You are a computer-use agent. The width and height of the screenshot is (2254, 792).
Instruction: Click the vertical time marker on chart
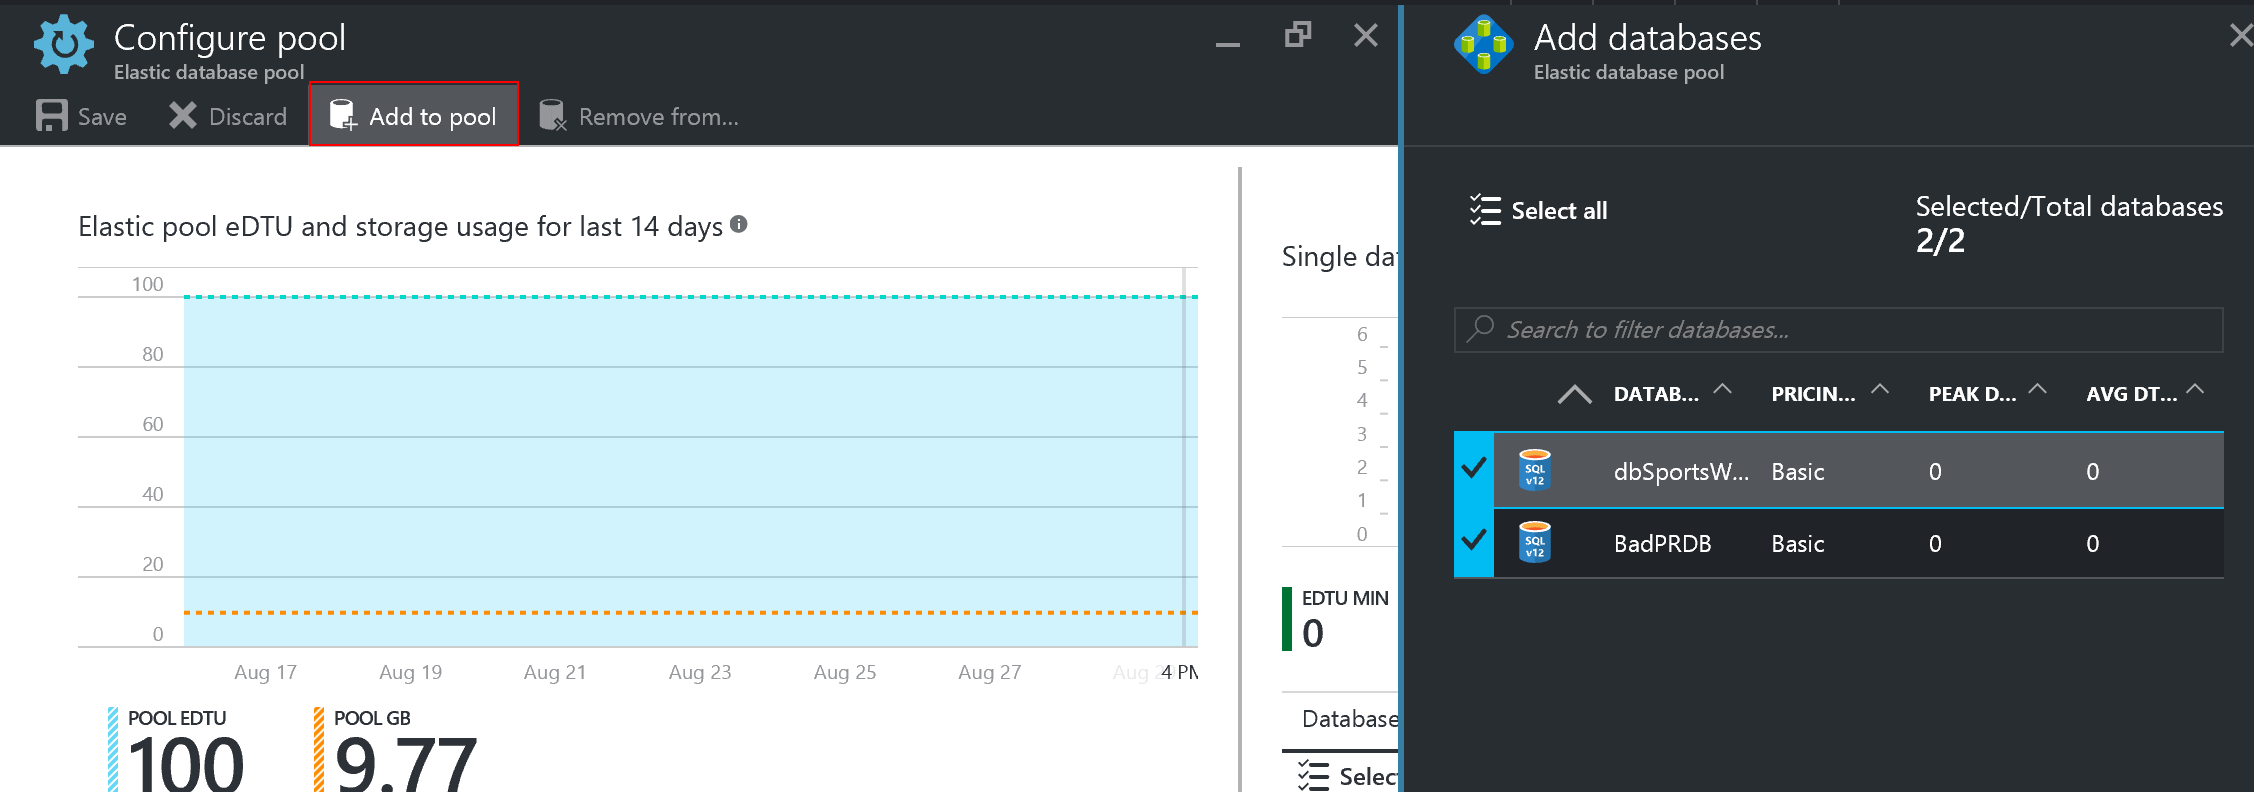pyautogui.click(x=1184, y=460)
